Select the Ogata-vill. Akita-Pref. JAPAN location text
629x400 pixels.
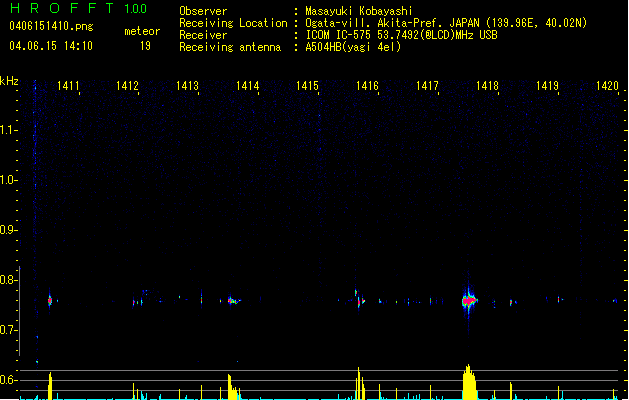click(446, 23)
